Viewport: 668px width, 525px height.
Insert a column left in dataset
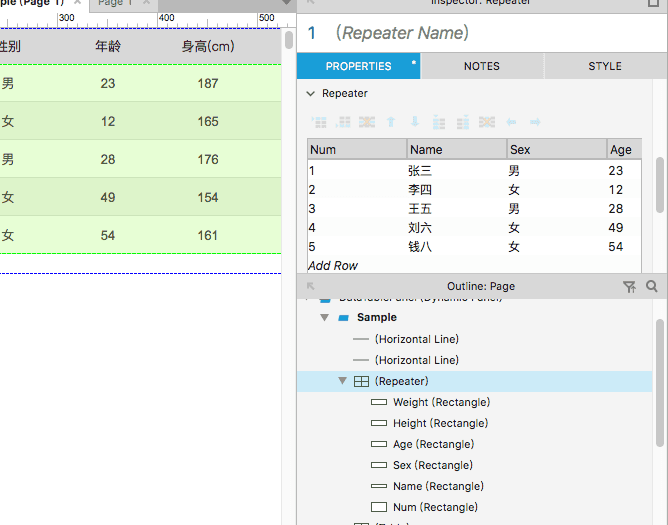[439, 122]
